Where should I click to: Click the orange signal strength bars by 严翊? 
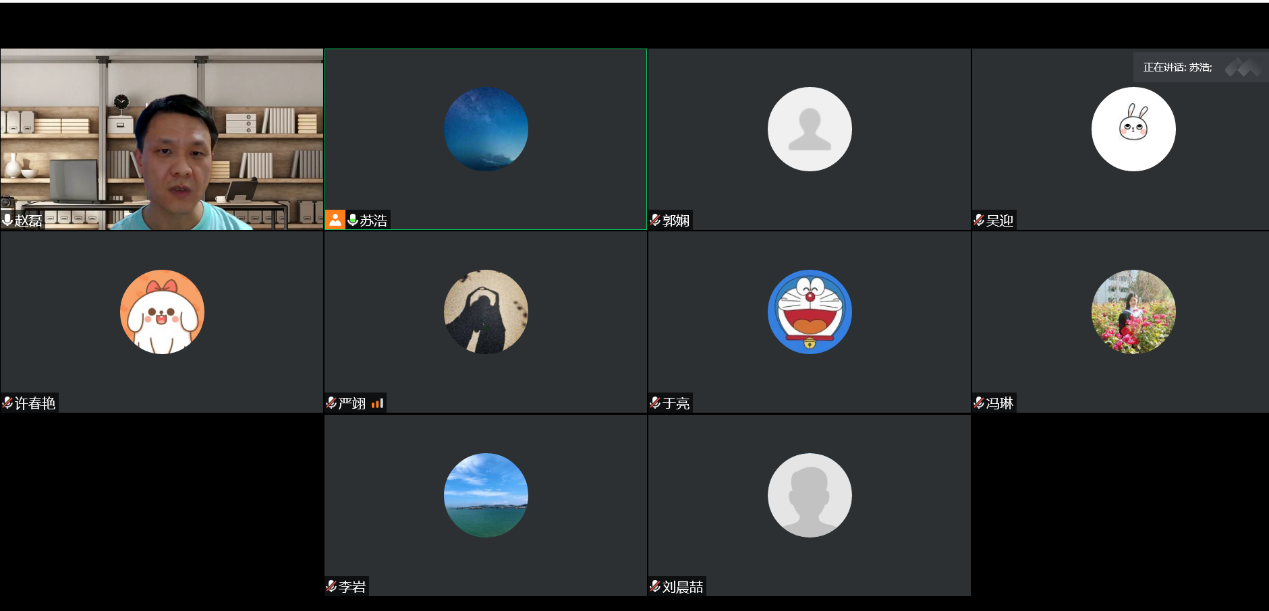coord(377,404)
